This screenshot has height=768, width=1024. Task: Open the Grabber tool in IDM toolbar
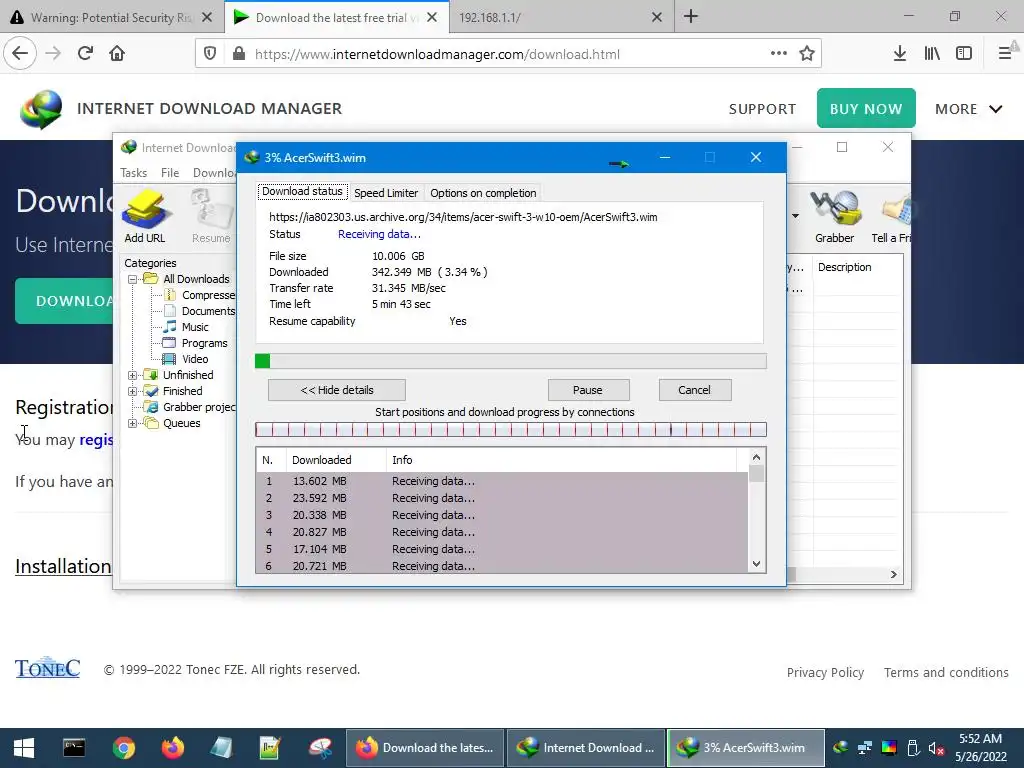click(834, 216)
